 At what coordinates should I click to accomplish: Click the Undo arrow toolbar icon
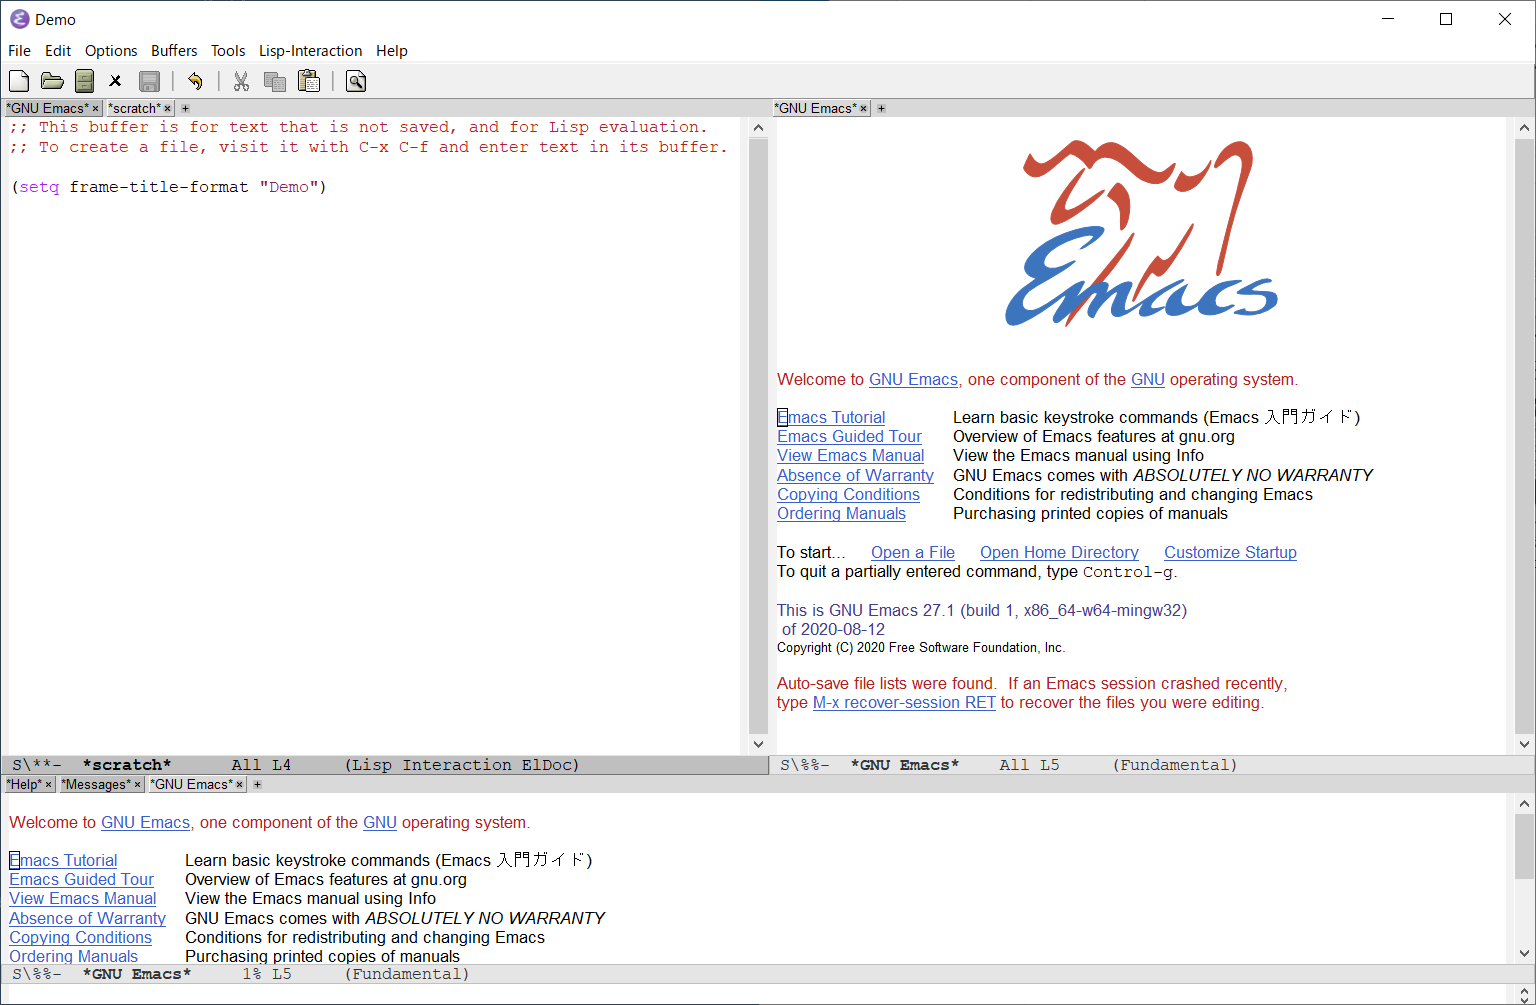[x=195, y=81]
